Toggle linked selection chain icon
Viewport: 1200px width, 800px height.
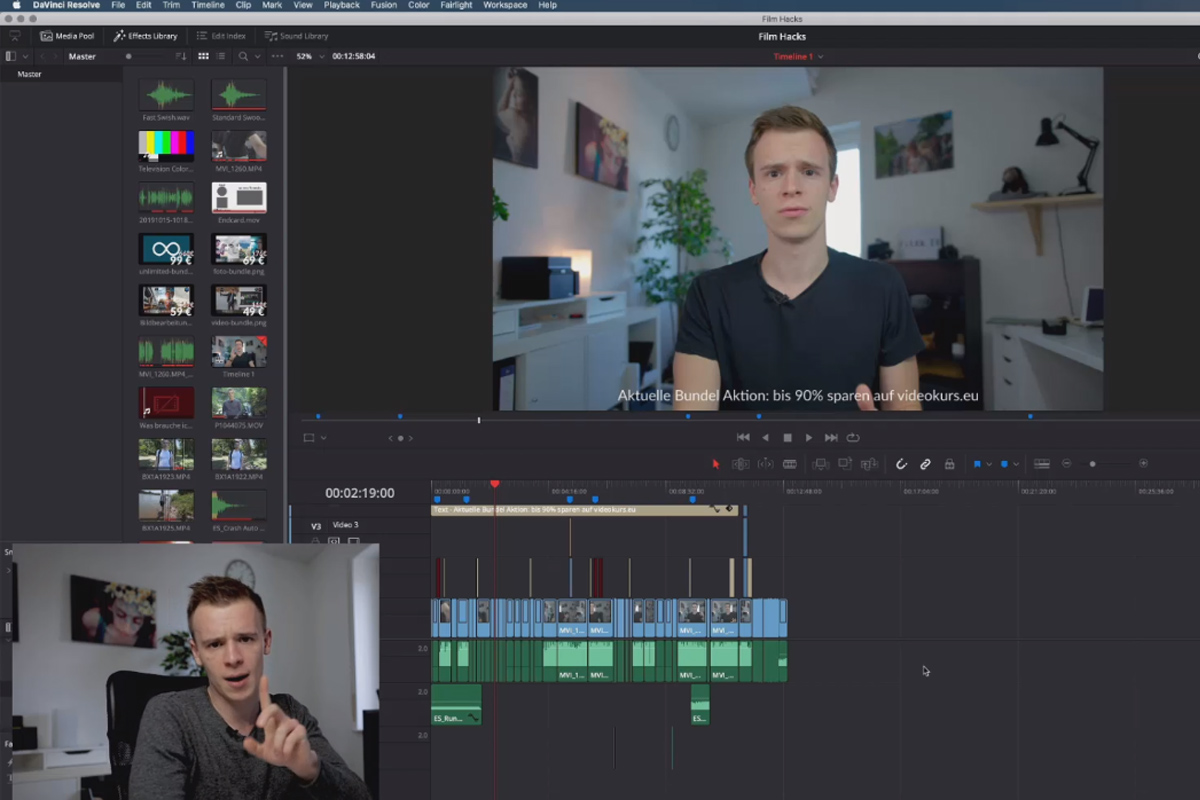pyautogui.click(x=925, y=463)
